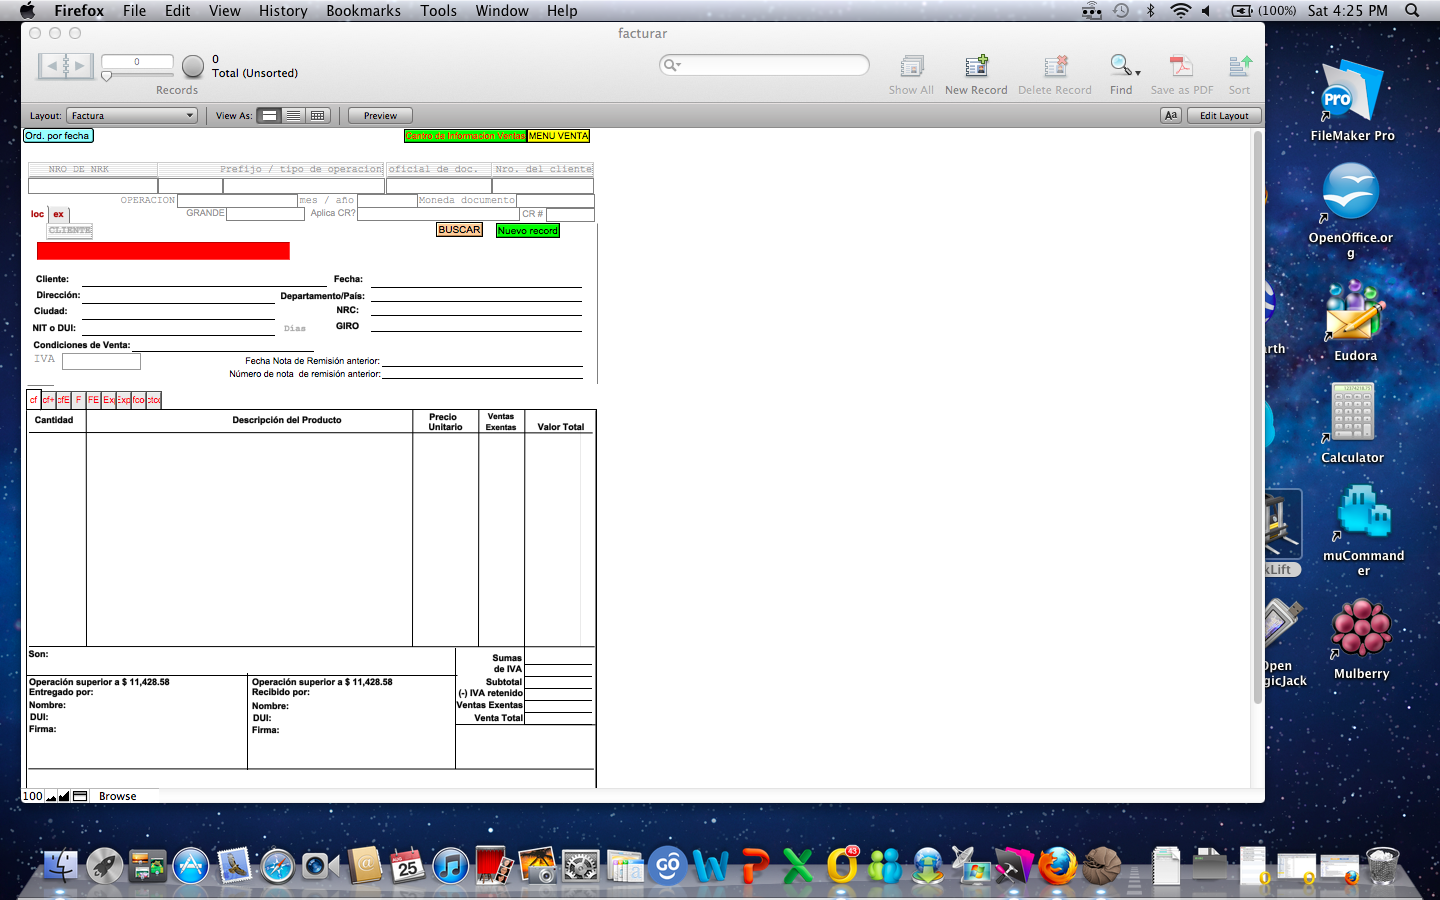Click the Sort records icon

tap(1240, 66)
